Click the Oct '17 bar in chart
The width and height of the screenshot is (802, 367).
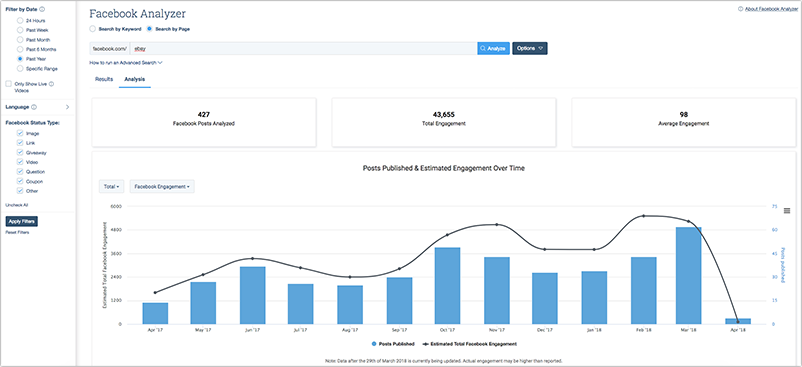click(x=448, y=286)
